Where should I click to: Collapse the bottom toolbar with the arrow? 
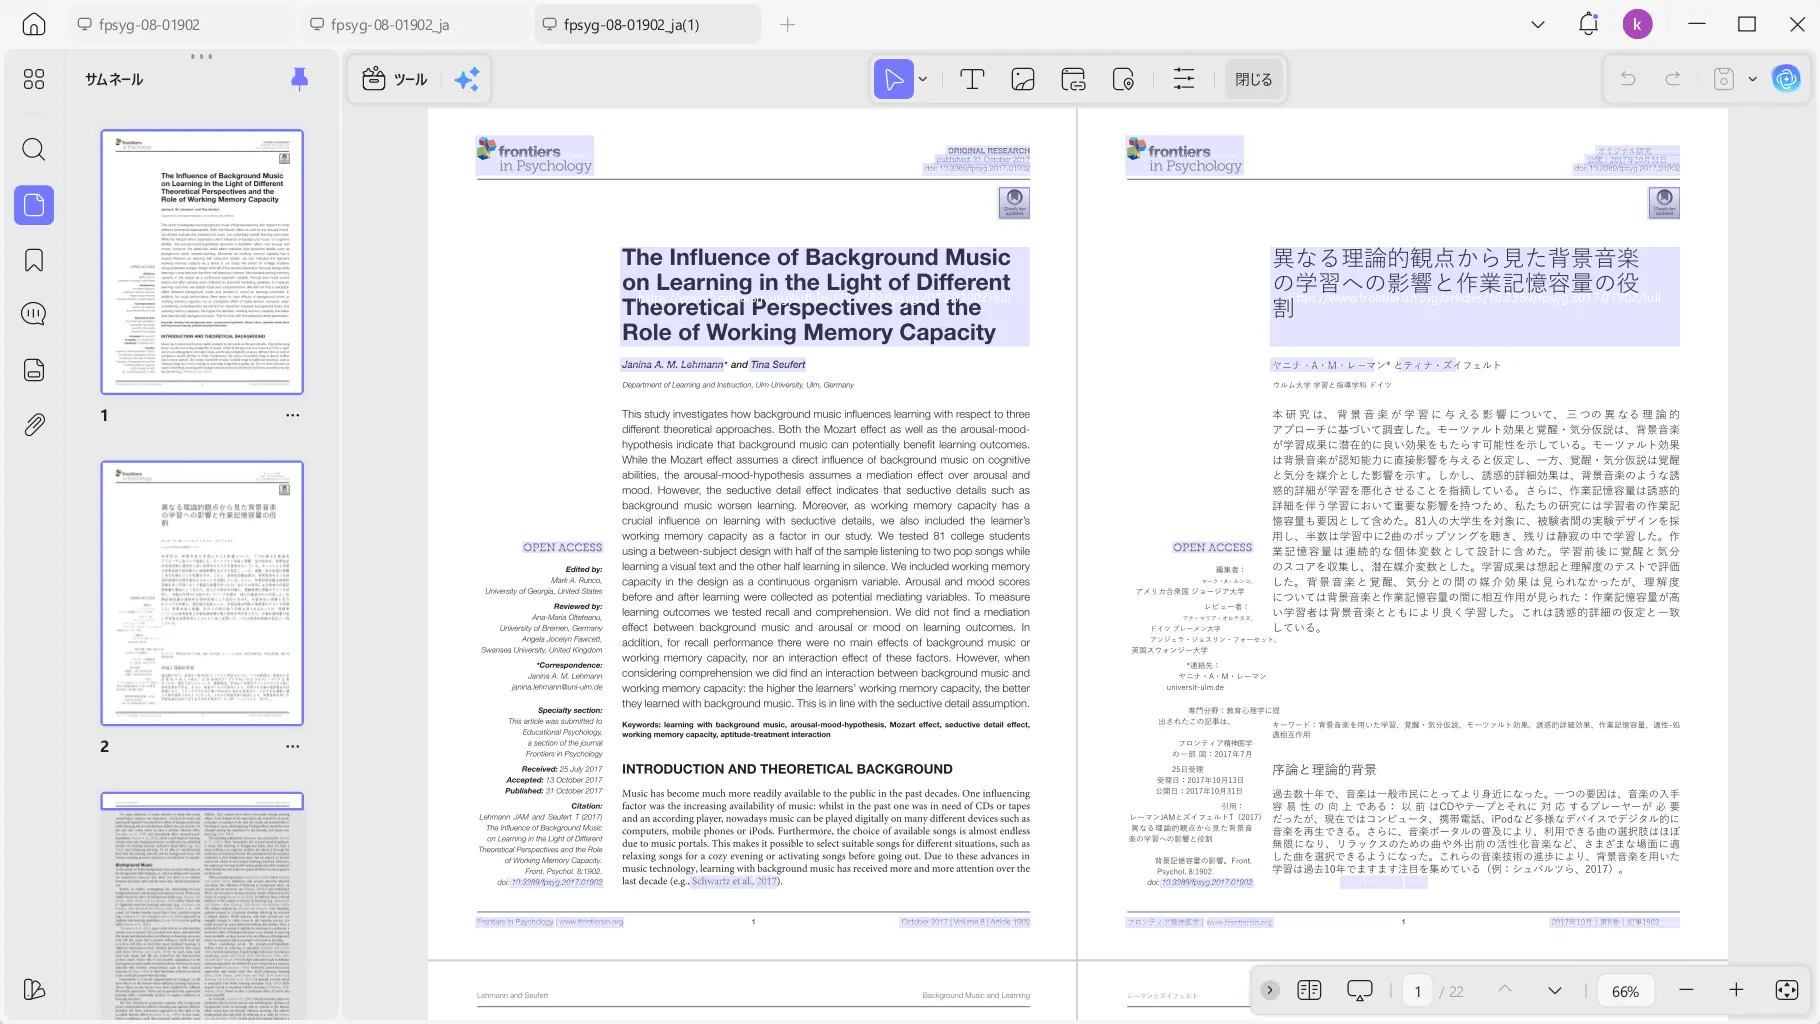pyautogui.click(x=1270, y=990)
